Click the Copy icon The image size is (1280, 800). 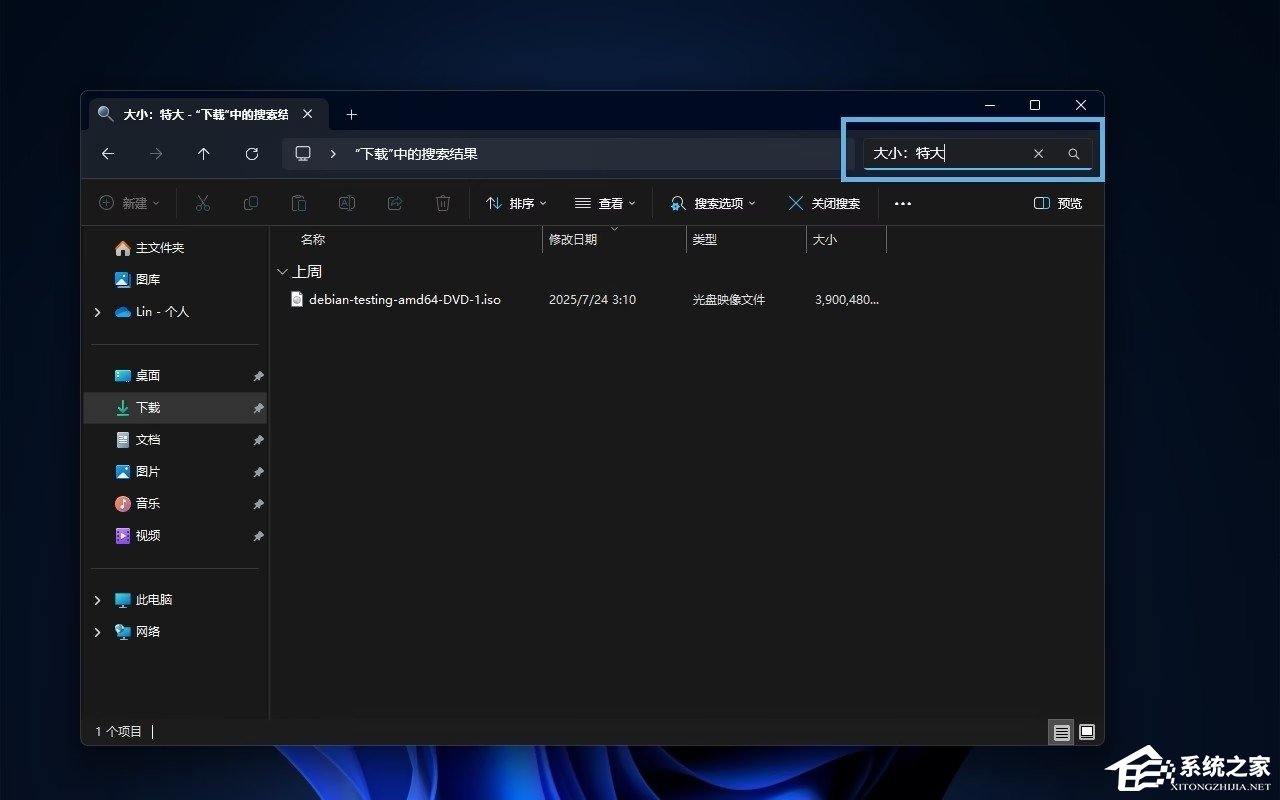tap(251, 203)
